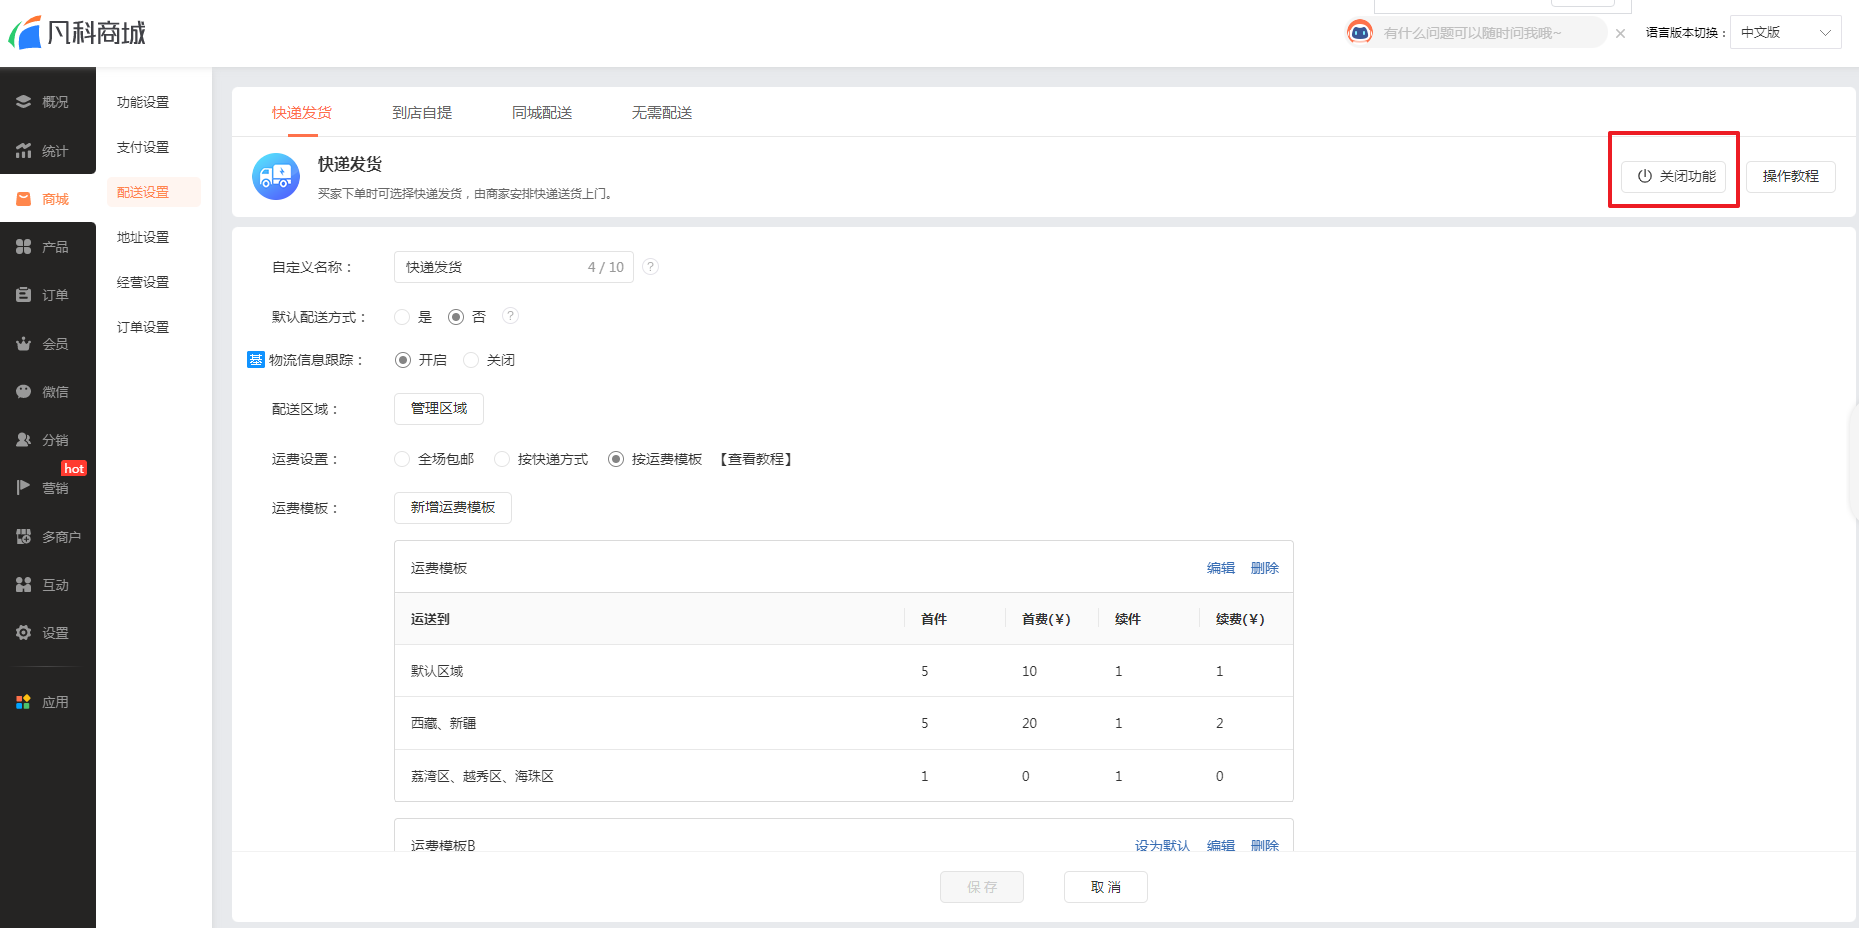Screen dimensions: 1859x928
Task: Open the 会员 members crown icon
Action: click(x=23, y=344)
